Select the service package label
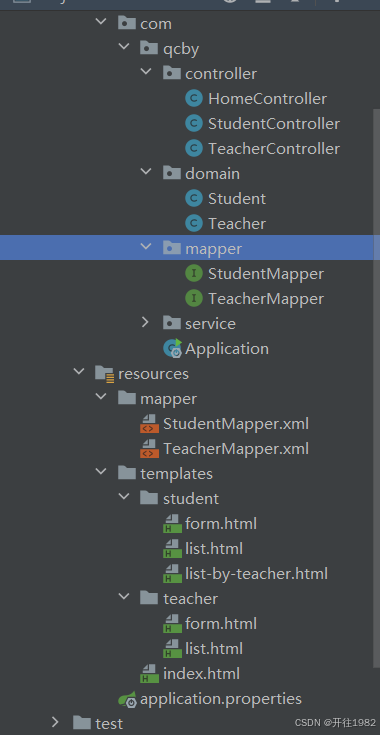 [x=210, y=323]
